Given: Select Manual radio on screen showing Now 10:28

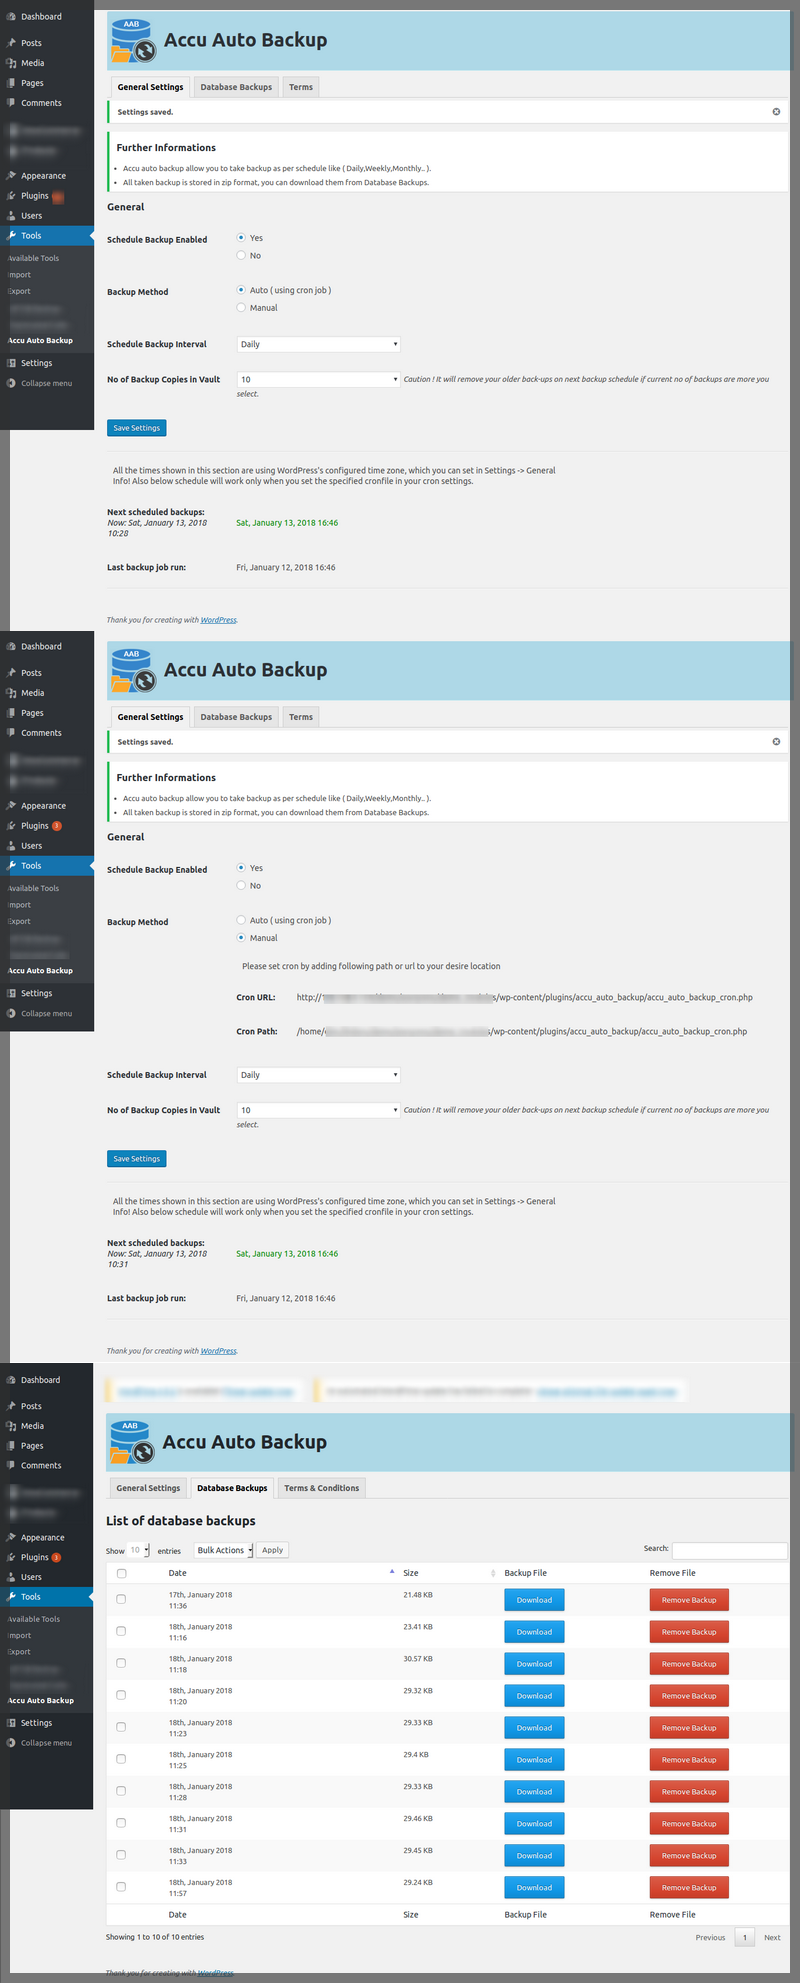Looking at the screenshot, I should [x=241, y=308].
